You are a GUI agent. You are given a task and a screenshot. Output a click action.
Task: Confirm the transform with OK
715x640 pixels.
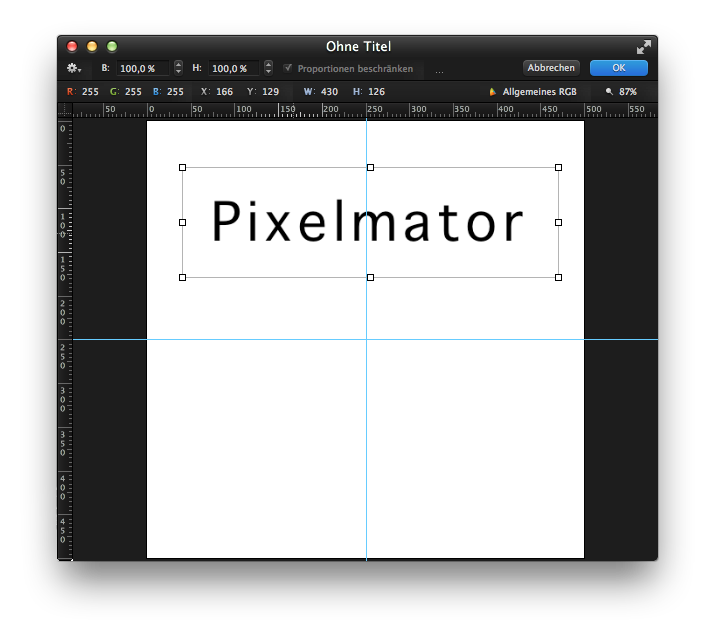coord(618,68)
